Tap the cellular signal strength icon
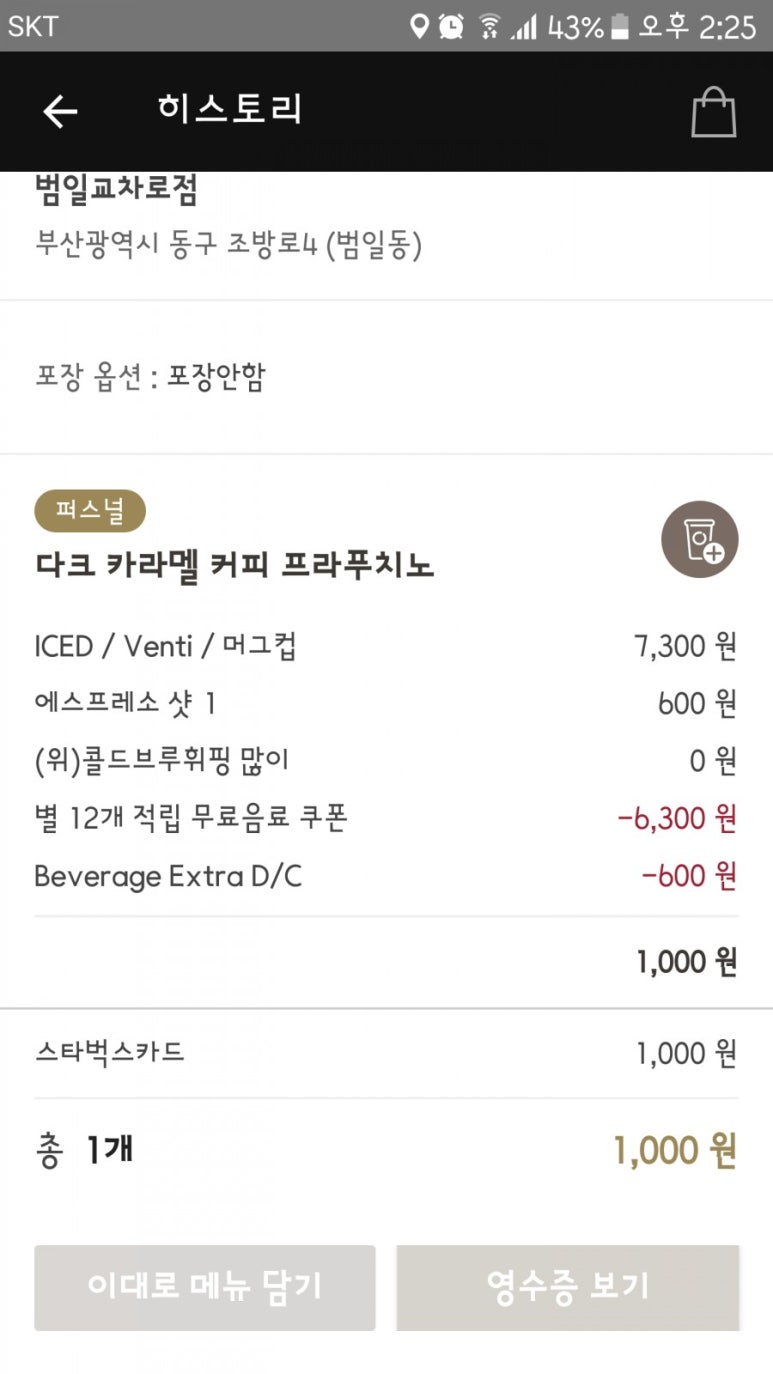This screenshot has width=773, height=1374. tap(524, 27)
